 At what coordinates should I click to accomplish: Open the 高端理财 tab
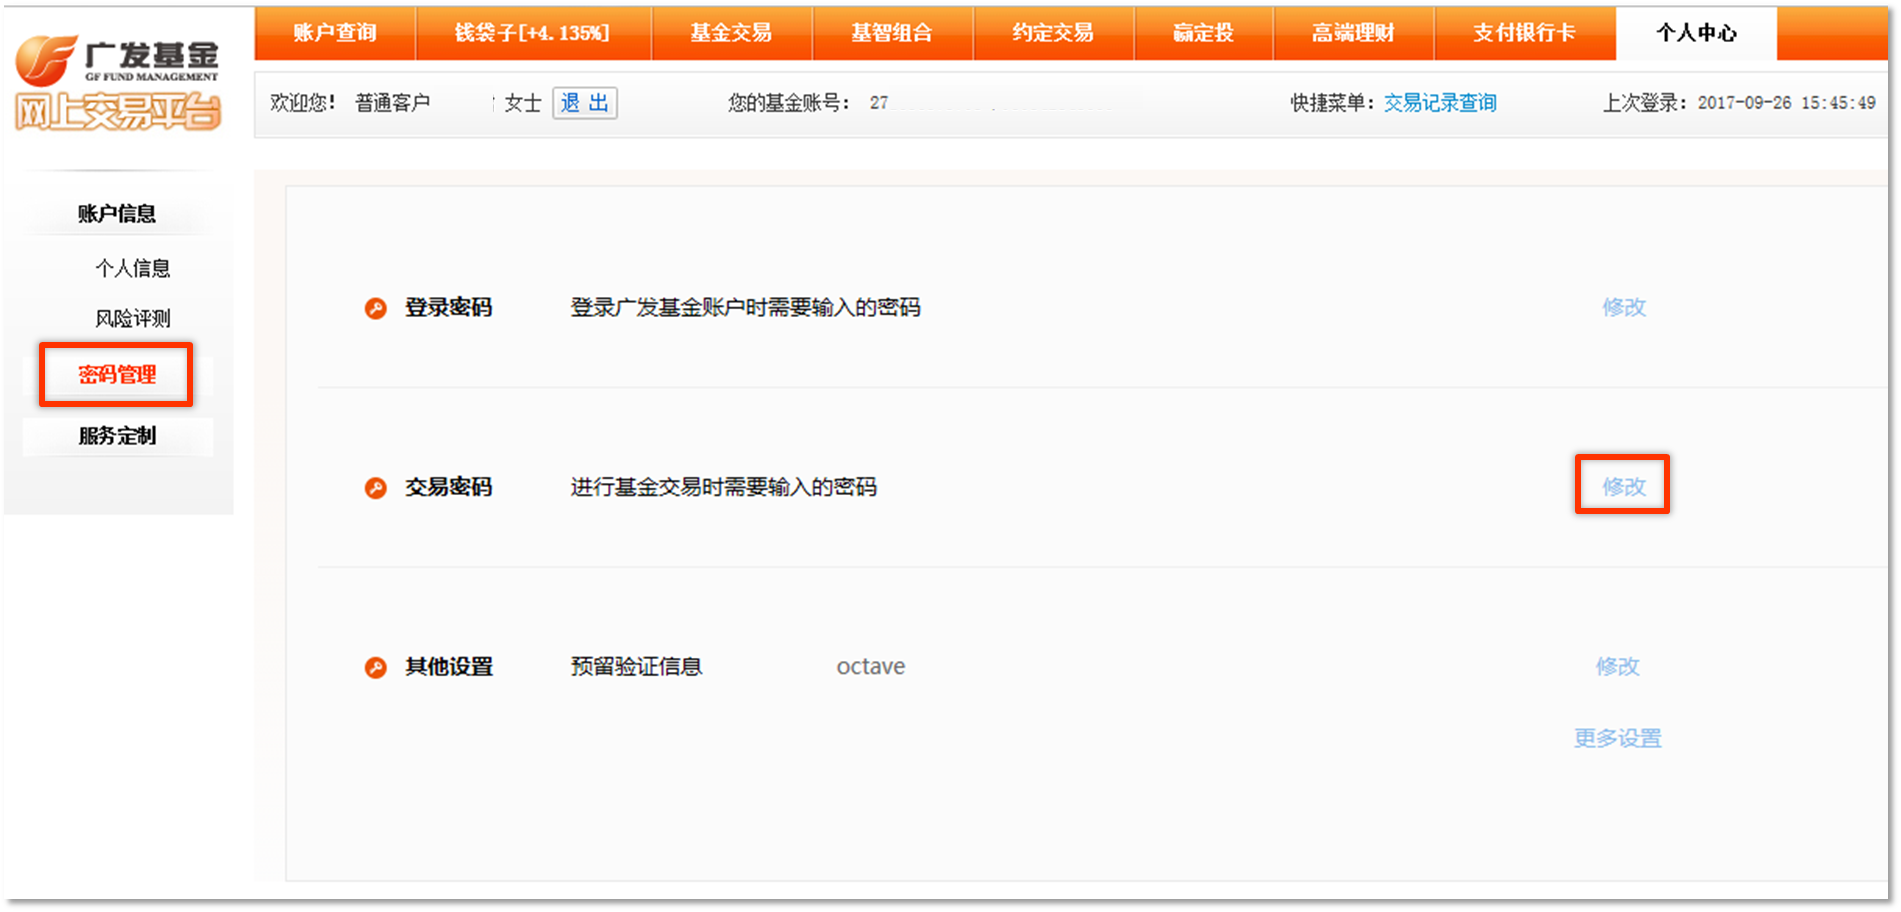point(1353,33)
